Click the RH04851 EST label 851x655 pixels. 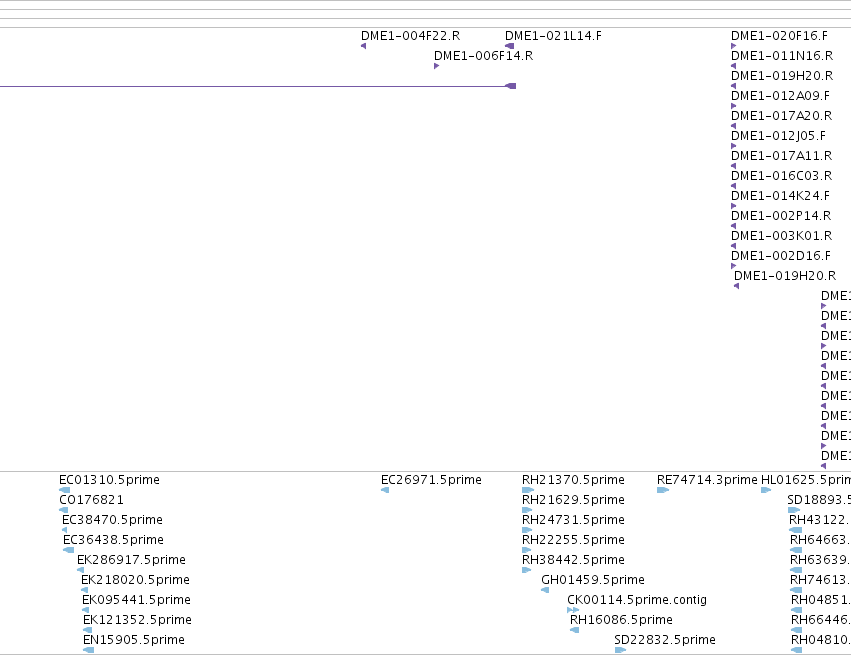point(821,600)
